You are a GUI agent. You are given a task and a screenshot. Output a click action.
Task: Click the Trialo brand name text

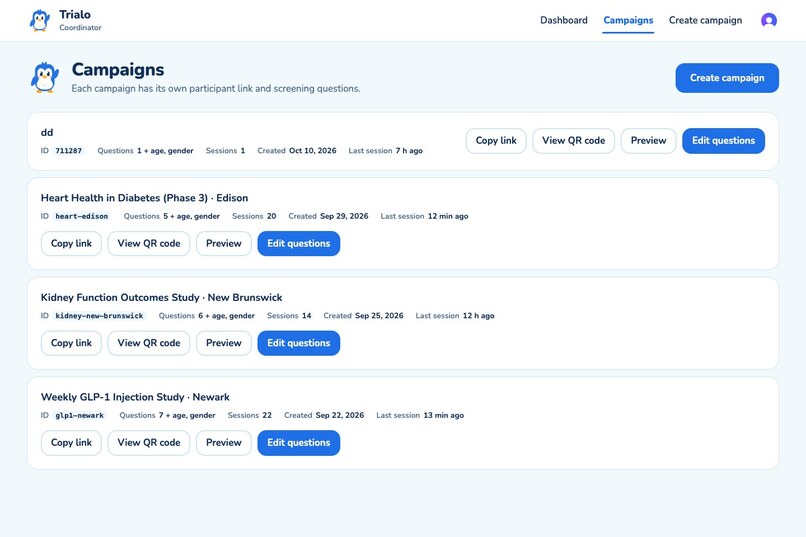click(75, 15)
